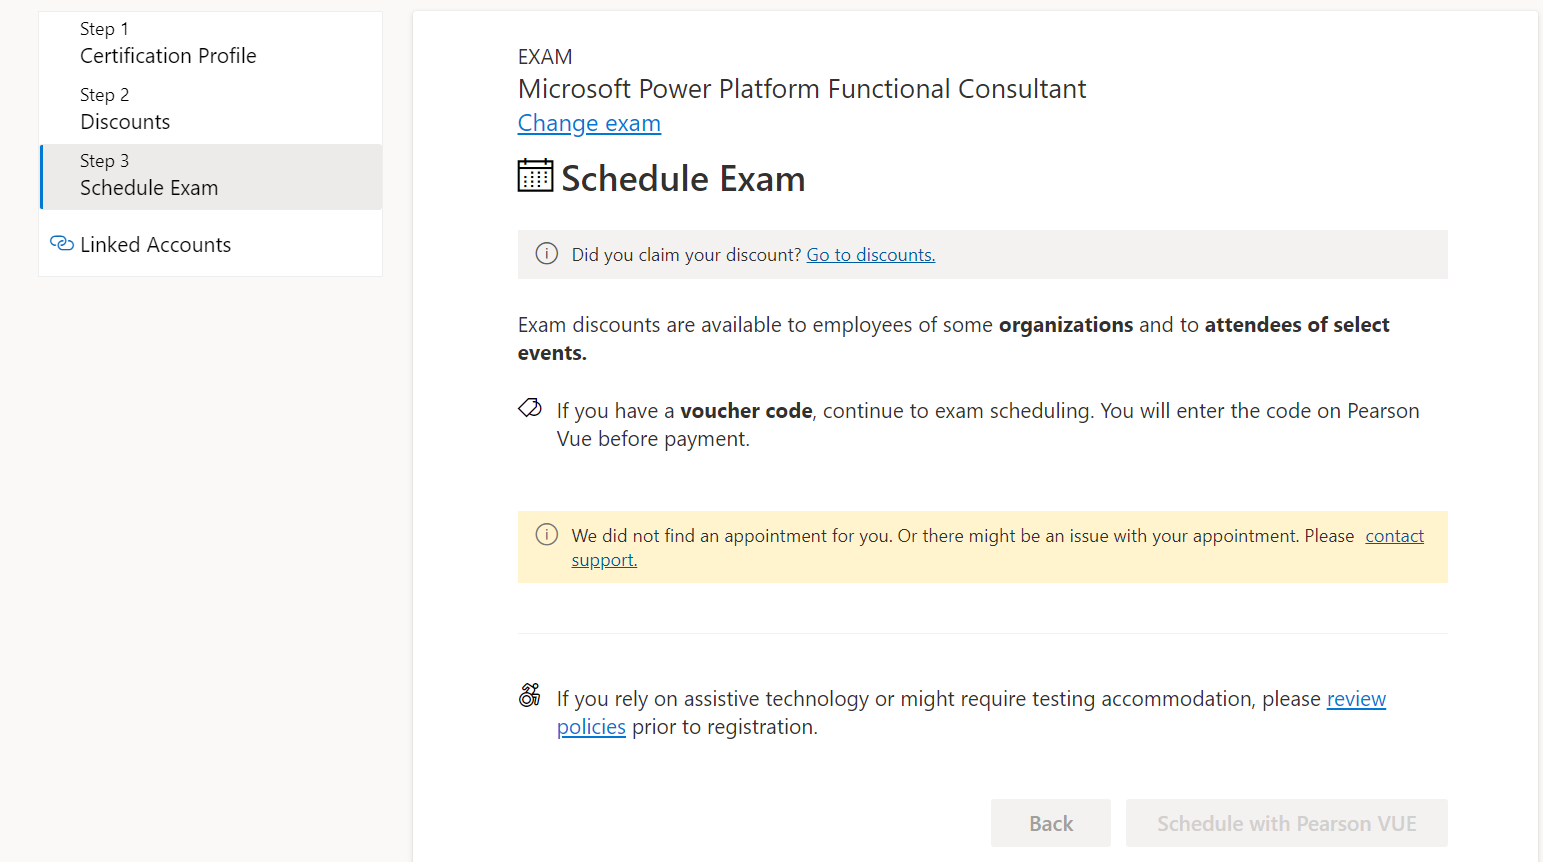
Task: Follow the Go to discounts link
Action: (870, 254)
